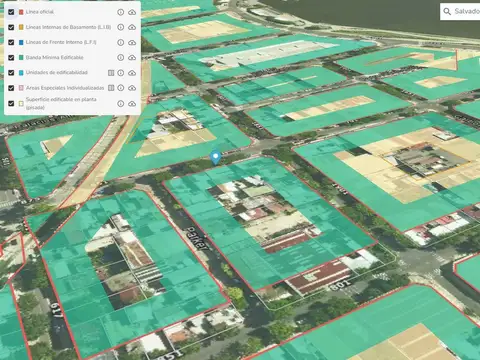The image size is (480, 360).
Task: Toggle Líneas de Frente Interno (L.F.I) checkbox
Action: tap(11, 42)
